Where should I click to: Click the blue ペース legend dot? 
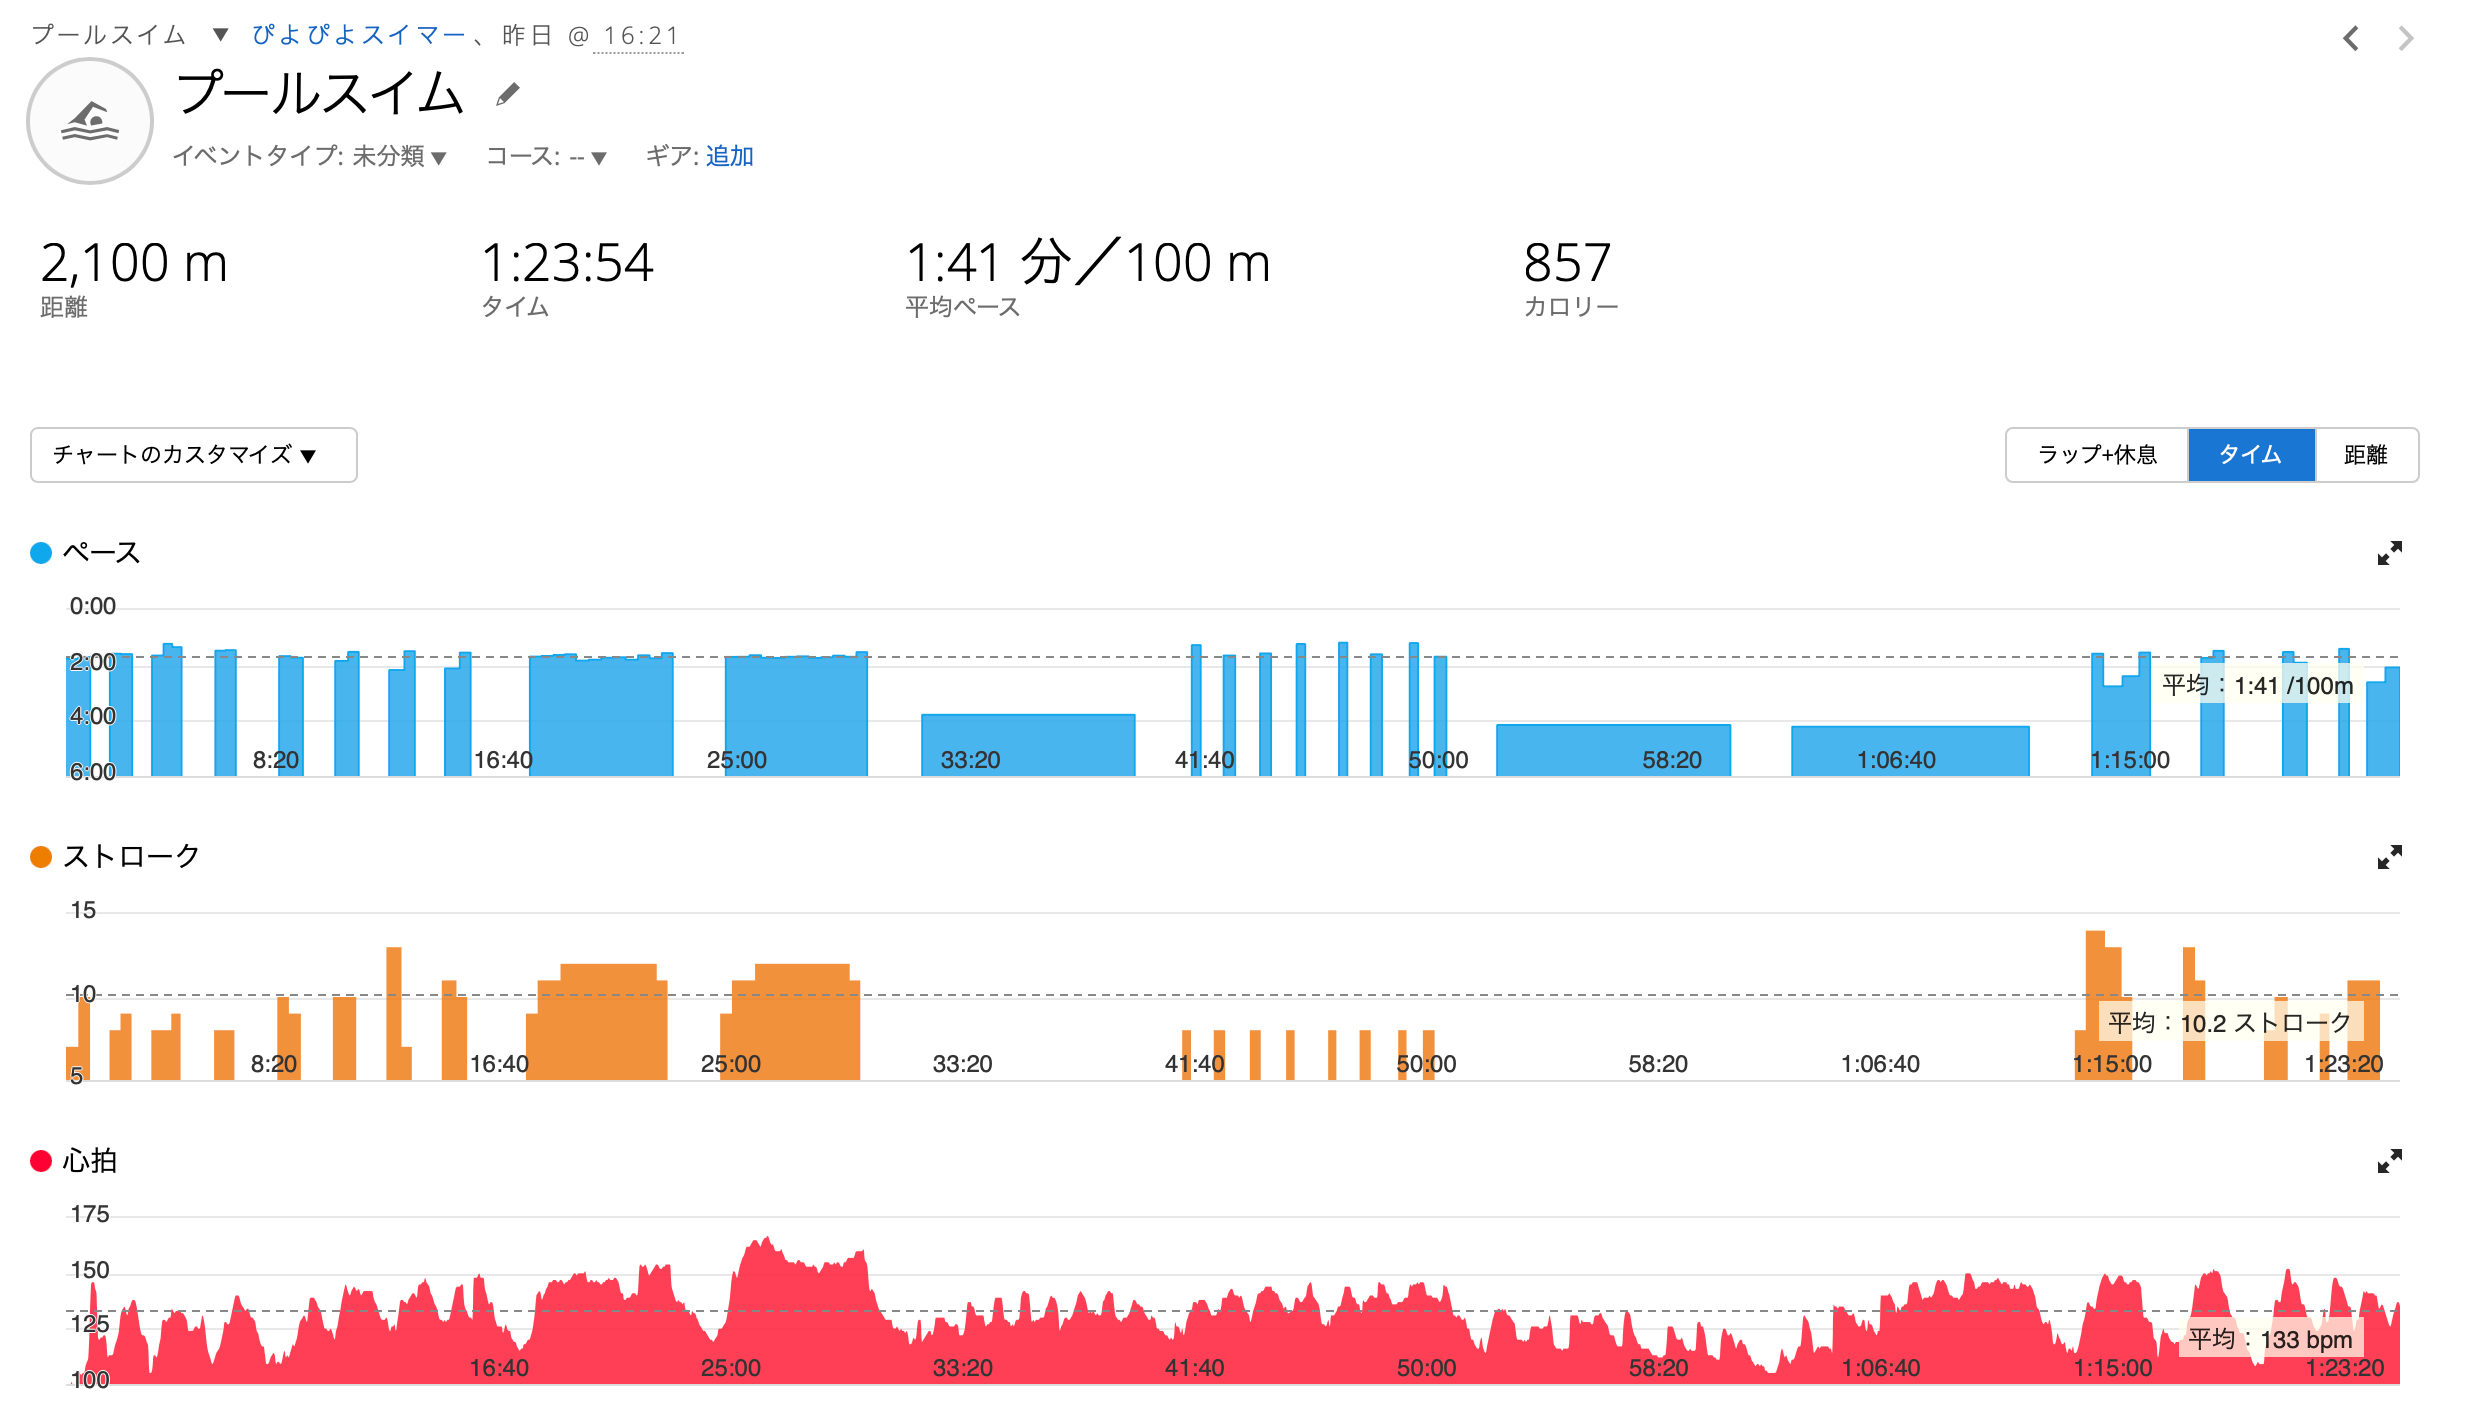tap(41, 553)
